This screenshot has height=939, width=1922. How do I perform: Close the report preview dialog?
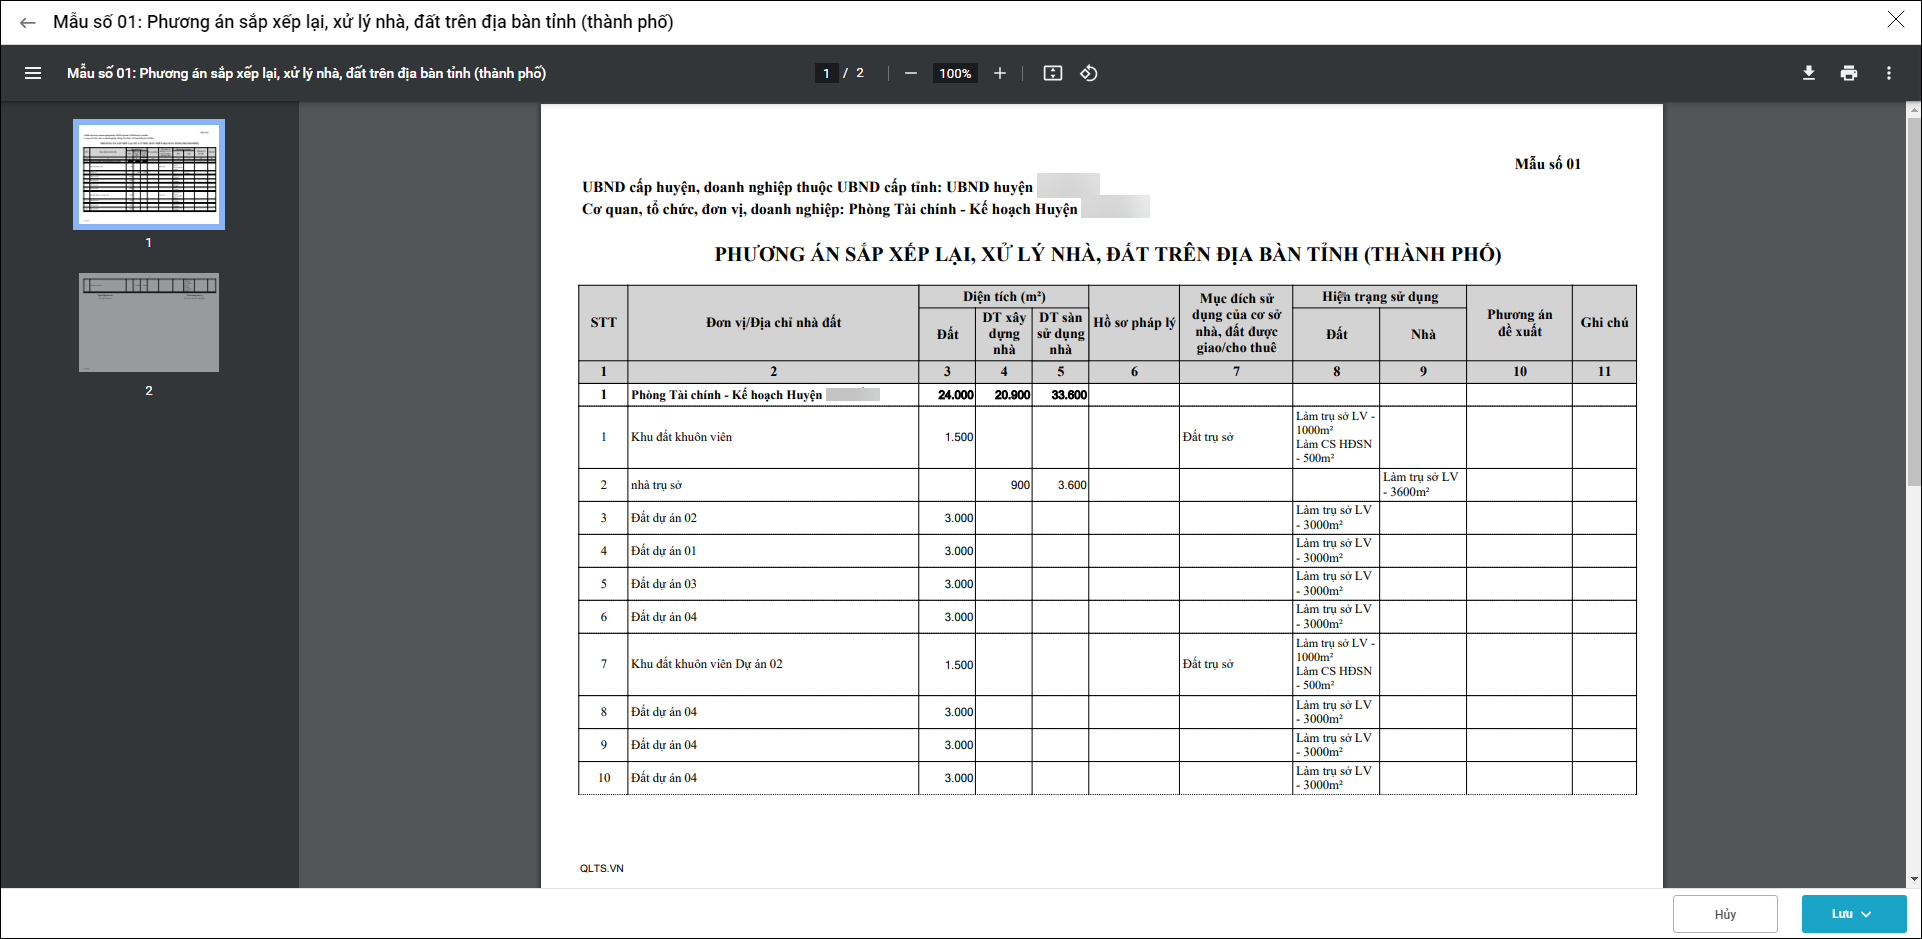(x=1895, y=20)
